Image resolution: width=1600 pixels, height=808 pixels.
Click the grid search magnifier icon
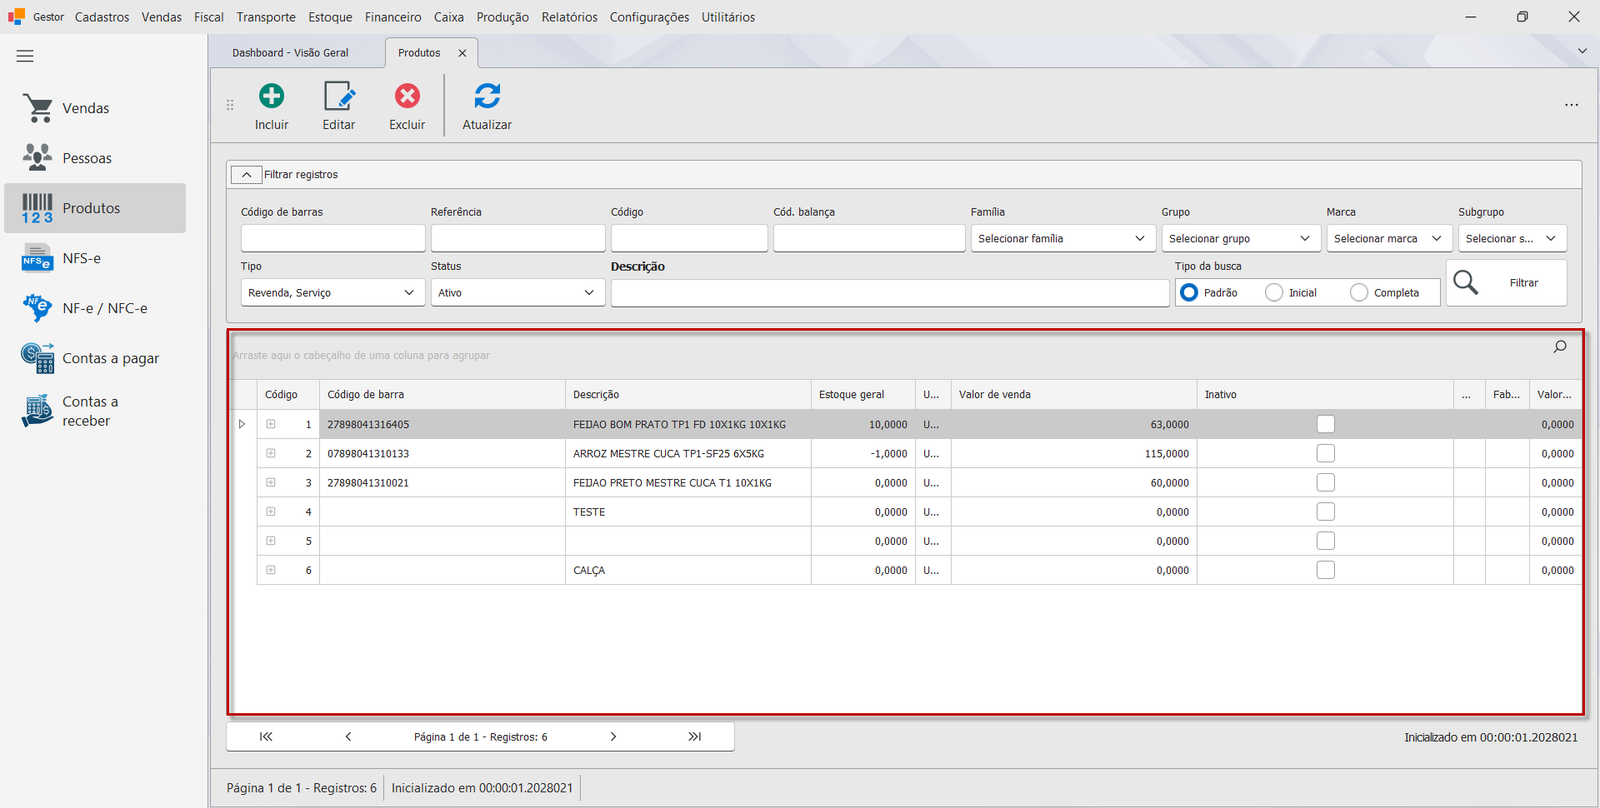1560,347
